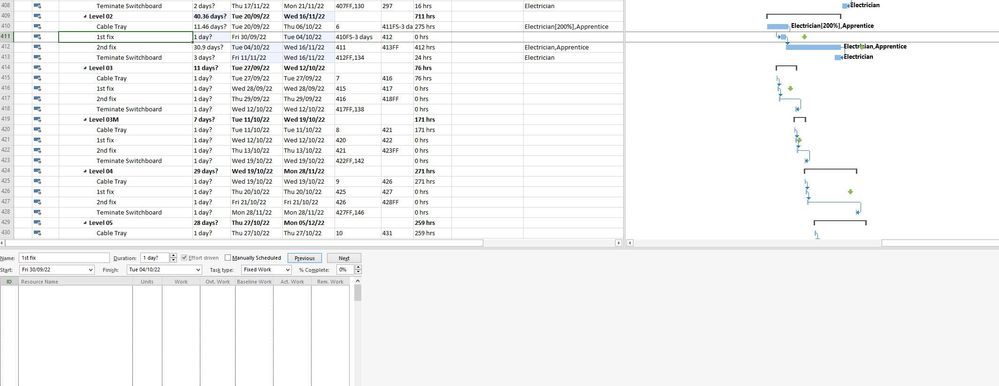Image resolution: width=999 pixels, height=386 pixels.
Task: Open the Task type dropdown
Action: tap(288, 270)
